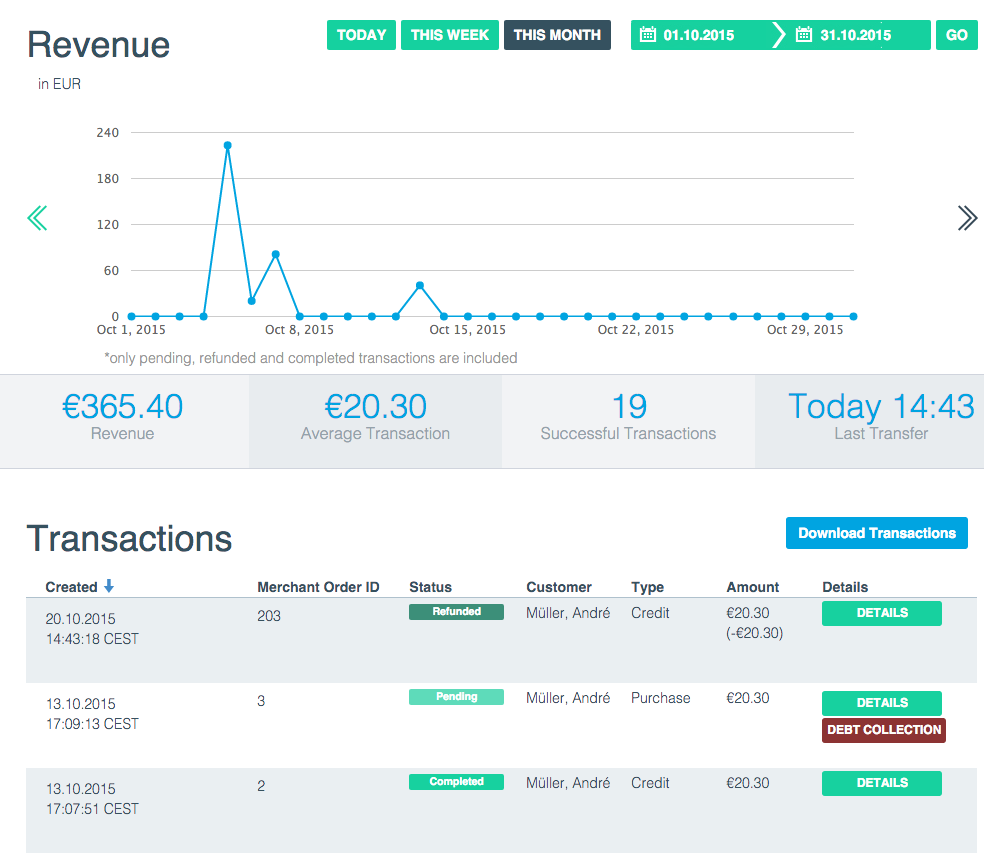
Task: Sort by the Amount column header
Action: pos(752,587)
